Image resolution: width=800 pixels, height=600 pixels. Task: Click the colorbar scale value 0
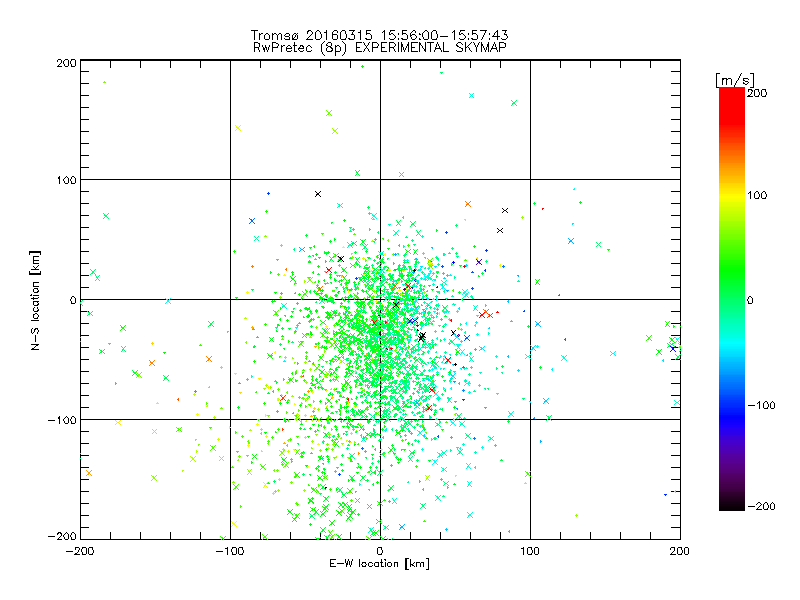[x=750, y=300]
